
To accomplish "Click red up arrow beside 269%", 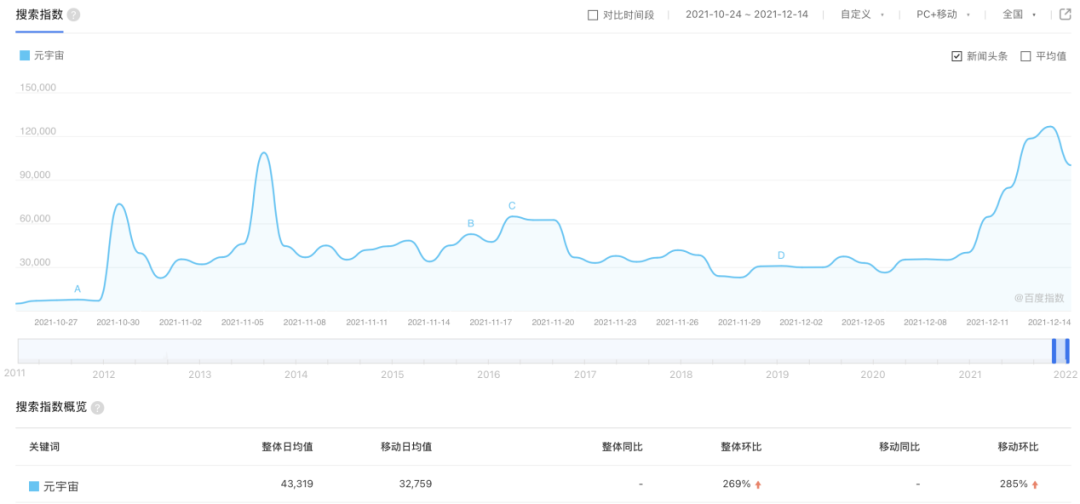I will [759, 485].
